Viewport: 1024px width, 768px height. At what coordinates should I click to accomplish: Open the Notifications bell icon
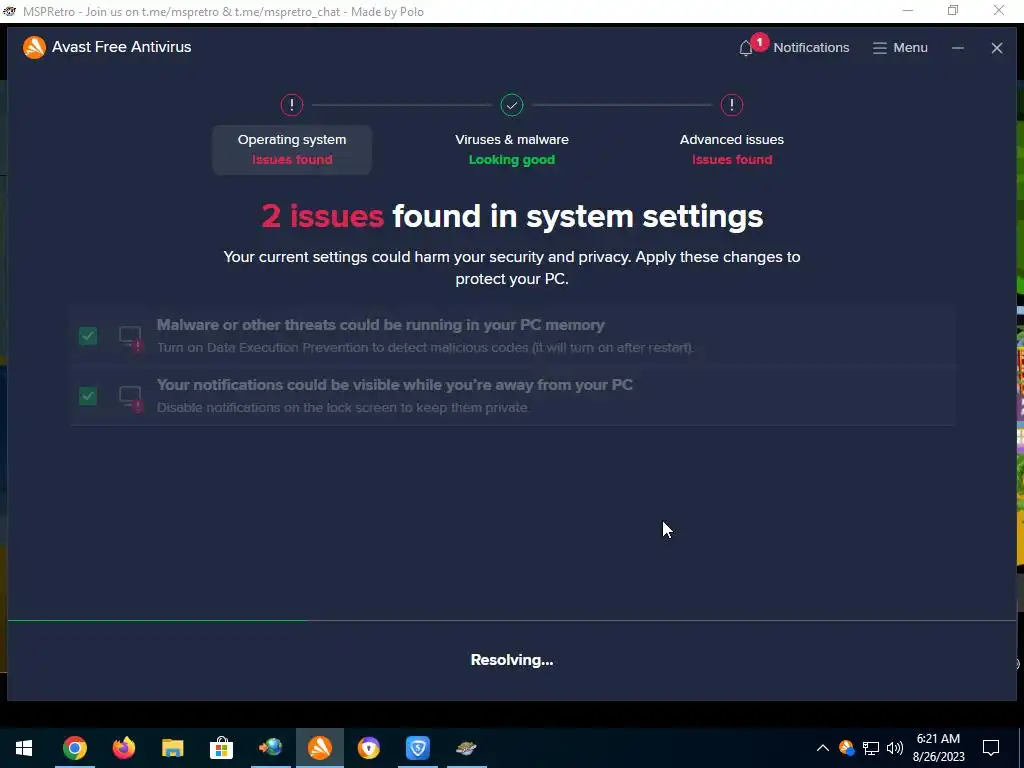[746, 48]
